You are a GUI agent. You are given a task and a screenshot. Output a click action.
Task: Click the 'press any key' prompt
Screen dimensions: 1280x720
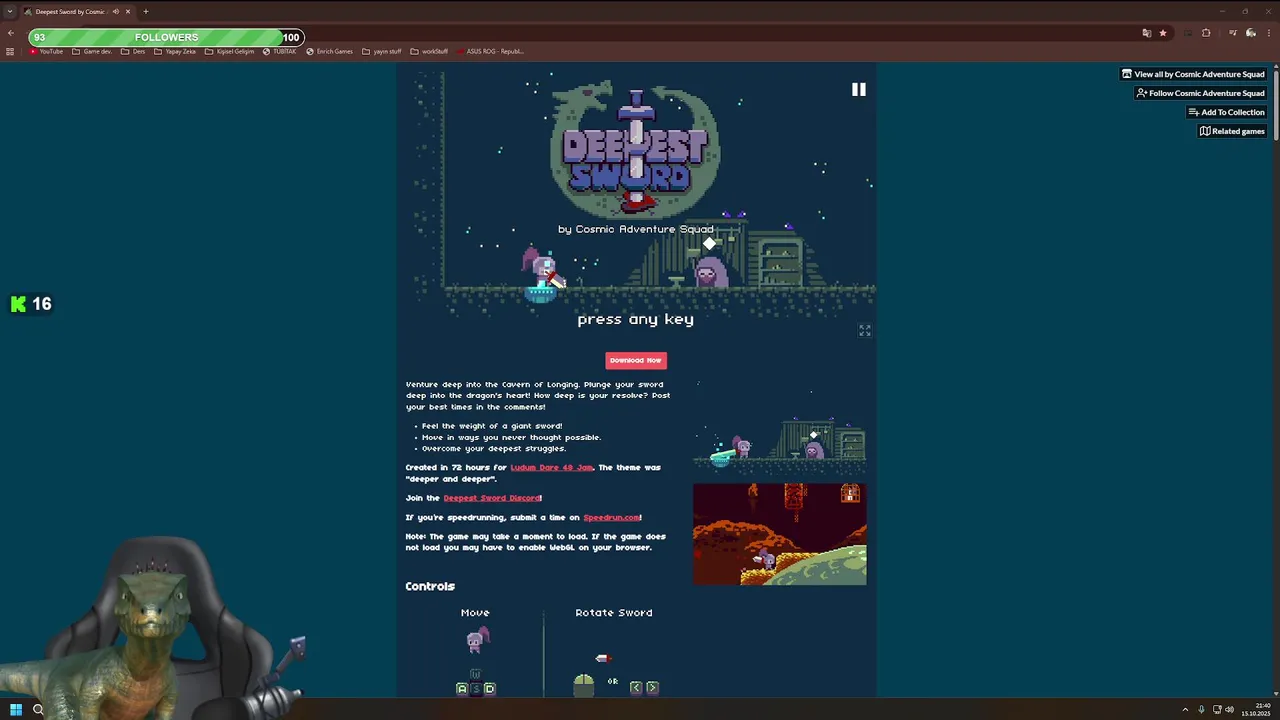click(x=635, y=320)
